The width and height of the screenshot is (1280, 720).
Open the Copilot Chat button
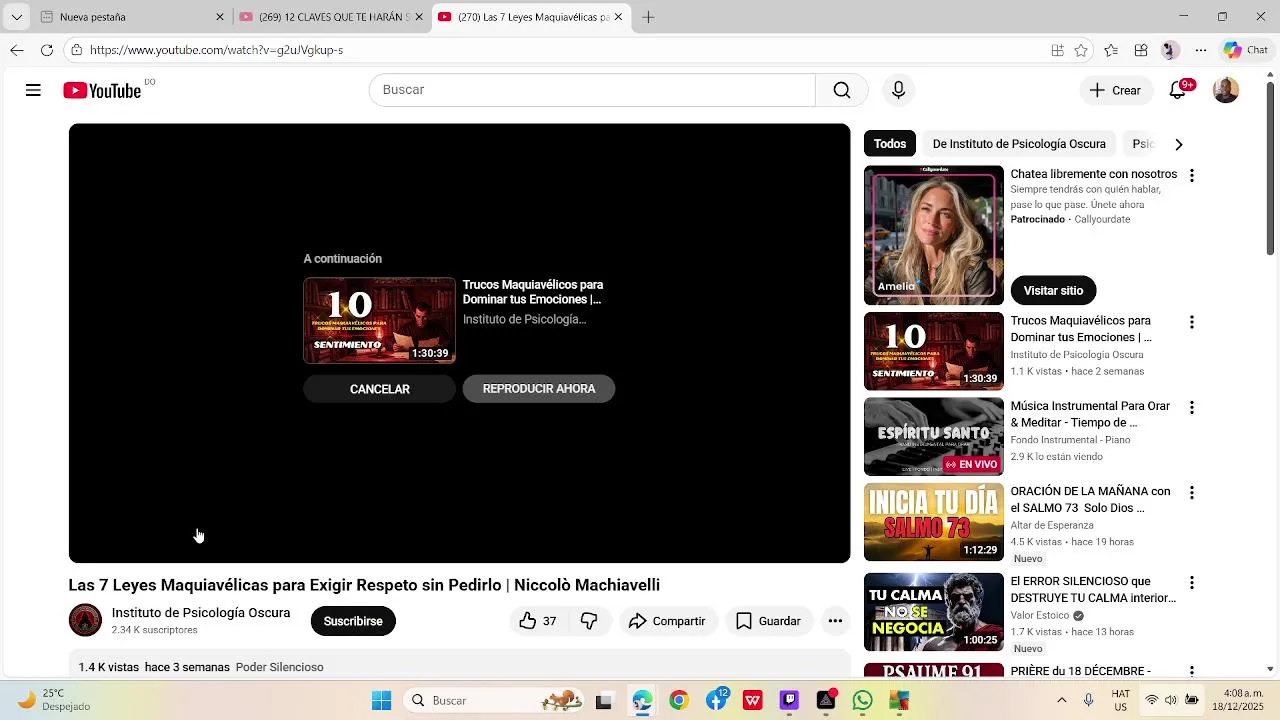pos(1246,50)
